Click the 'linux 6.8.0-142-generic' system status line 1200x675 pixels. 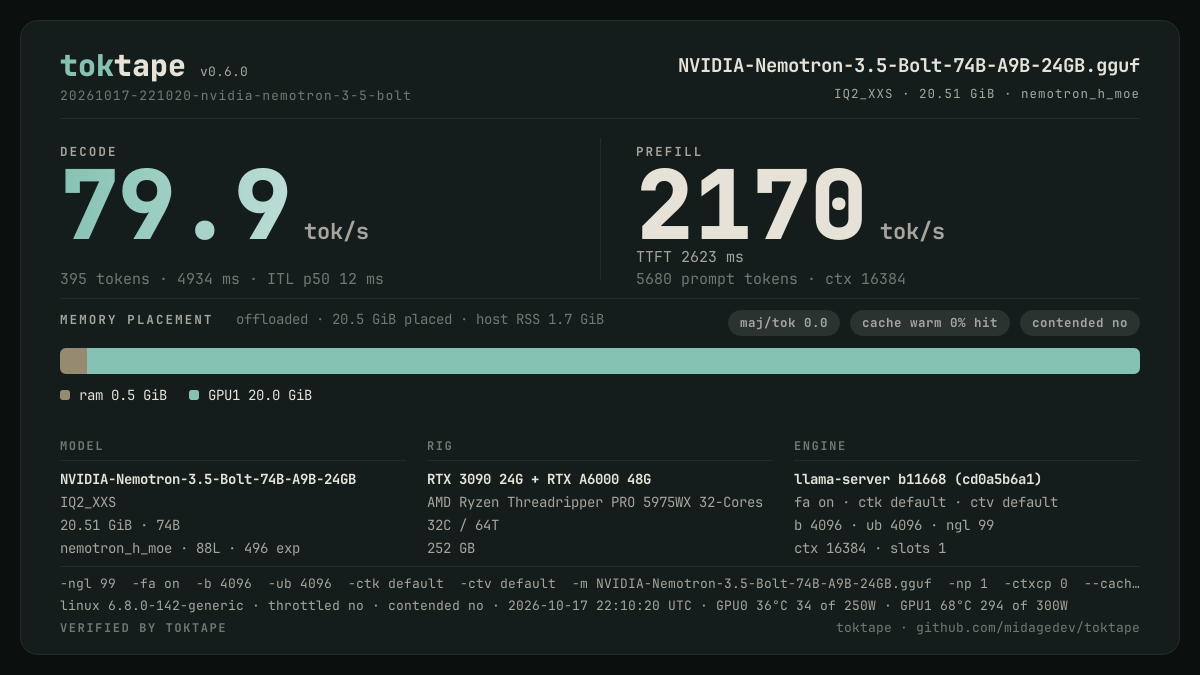(x=564, y=605)
